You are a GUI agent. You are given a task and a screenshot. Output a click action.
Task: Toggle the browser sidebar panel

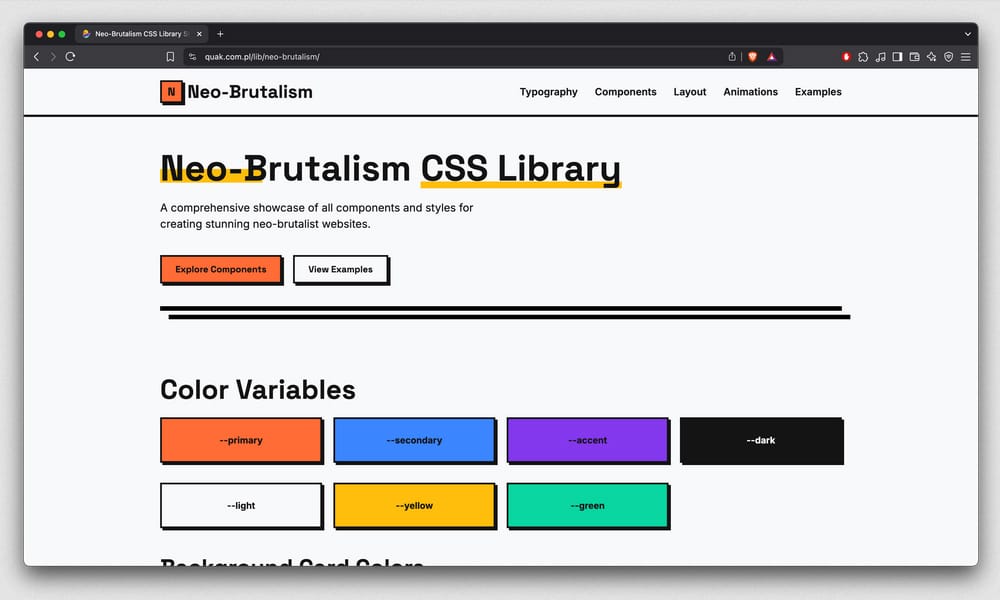point(897,57)
